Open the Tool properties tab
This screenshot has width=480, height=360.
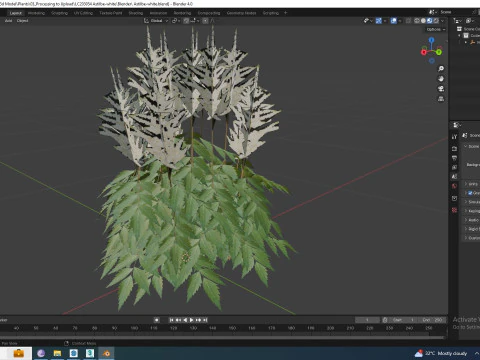click(x=454, y=137)
